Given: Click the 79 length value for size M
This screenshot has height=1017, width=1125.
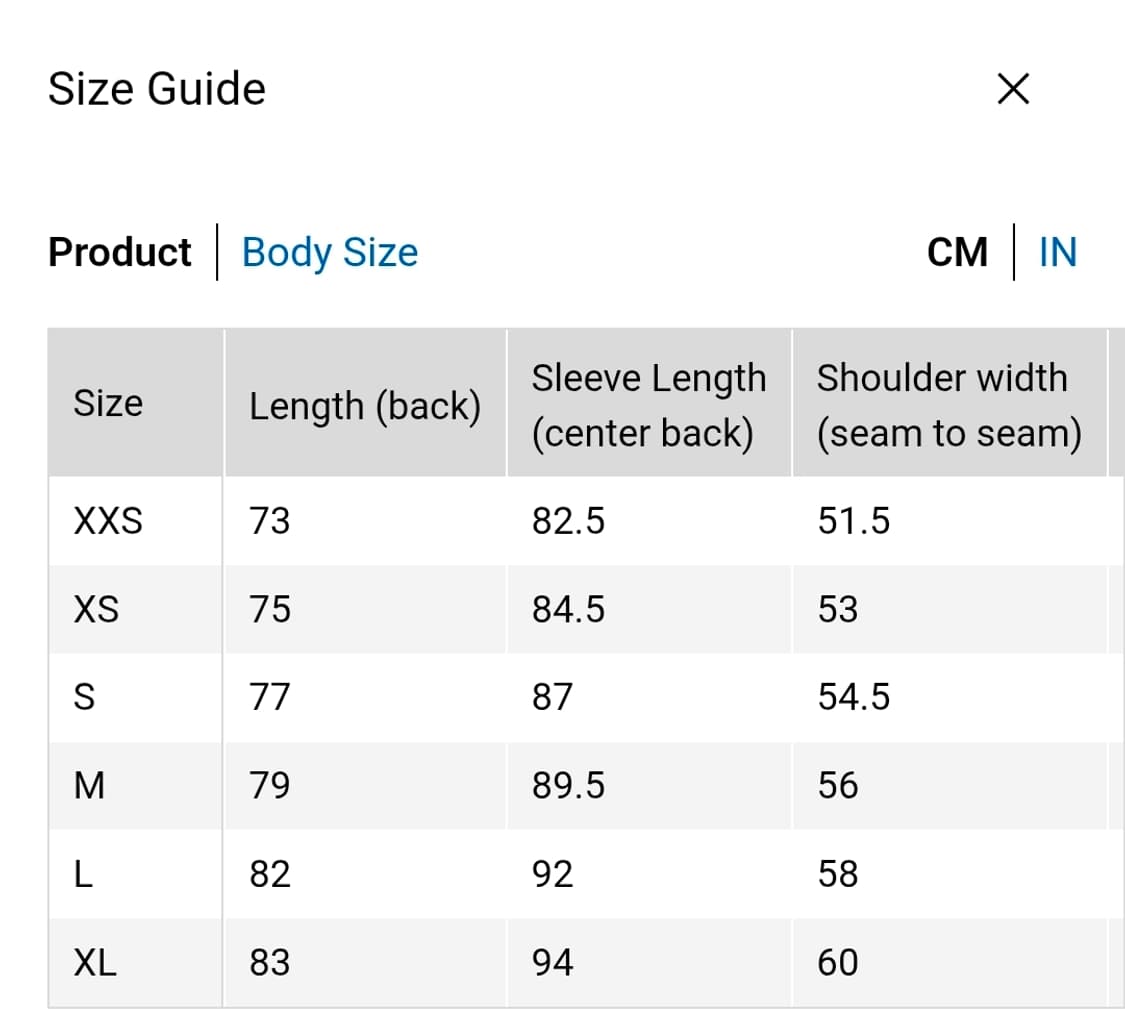Looking at the screenshot, I should pos(270,786).
